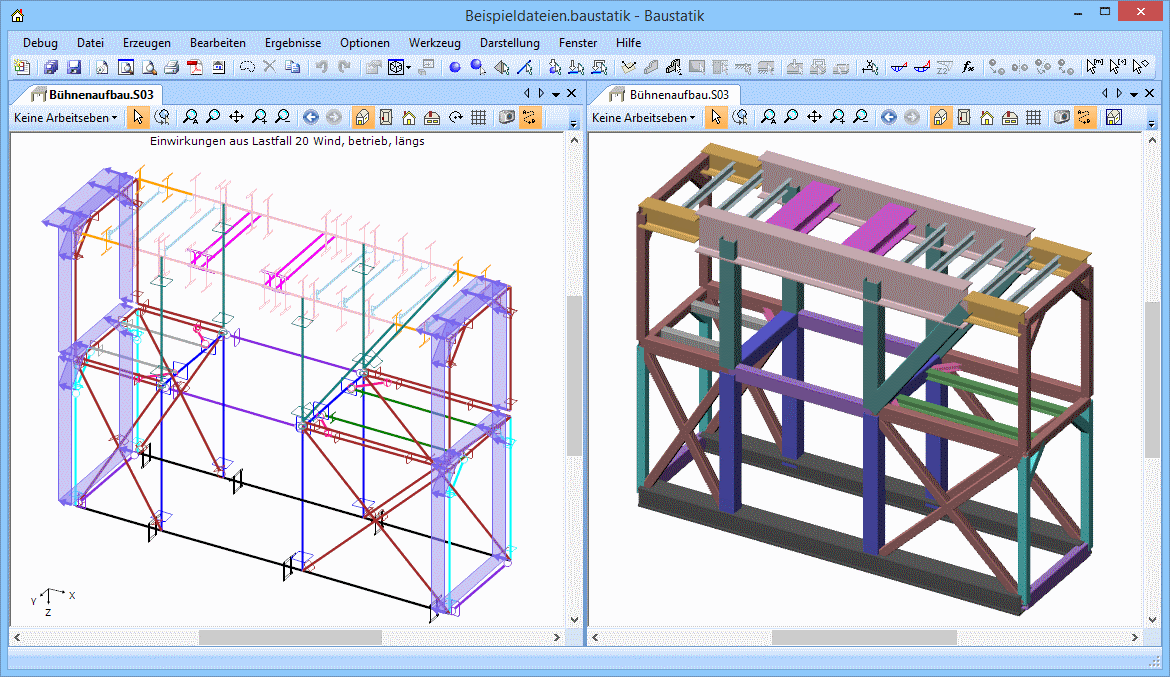
Task: Click the blue back arrow in left pane
Action: pos(310,117)
